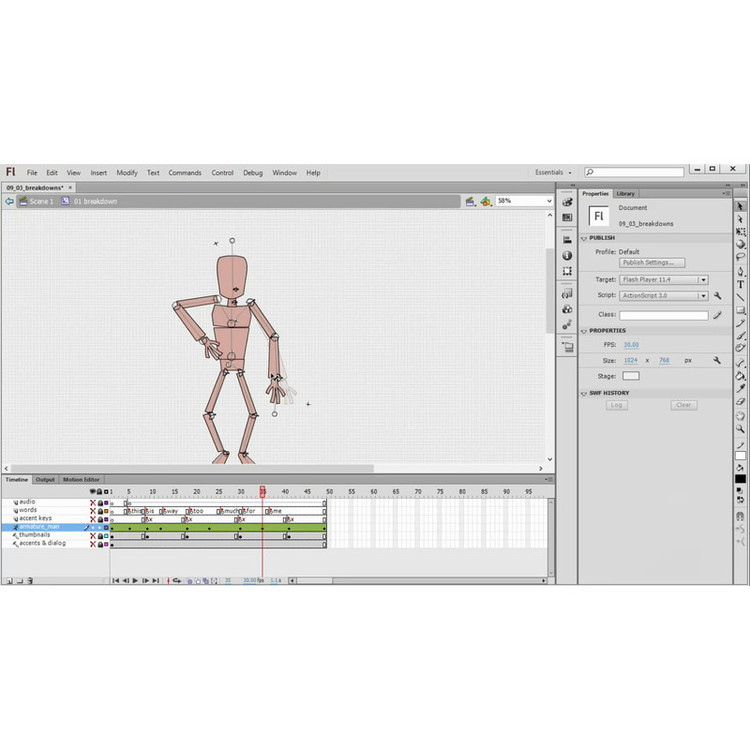Toggle outline color box for thumbnails layer
Screen dimensions: 750x750
click(107, 535)
